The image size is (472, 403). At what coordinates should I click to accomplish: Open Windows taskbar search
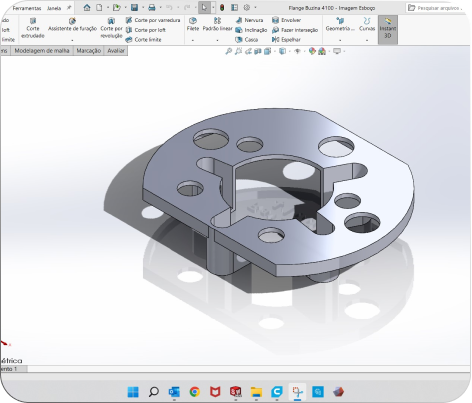[154, 392]
